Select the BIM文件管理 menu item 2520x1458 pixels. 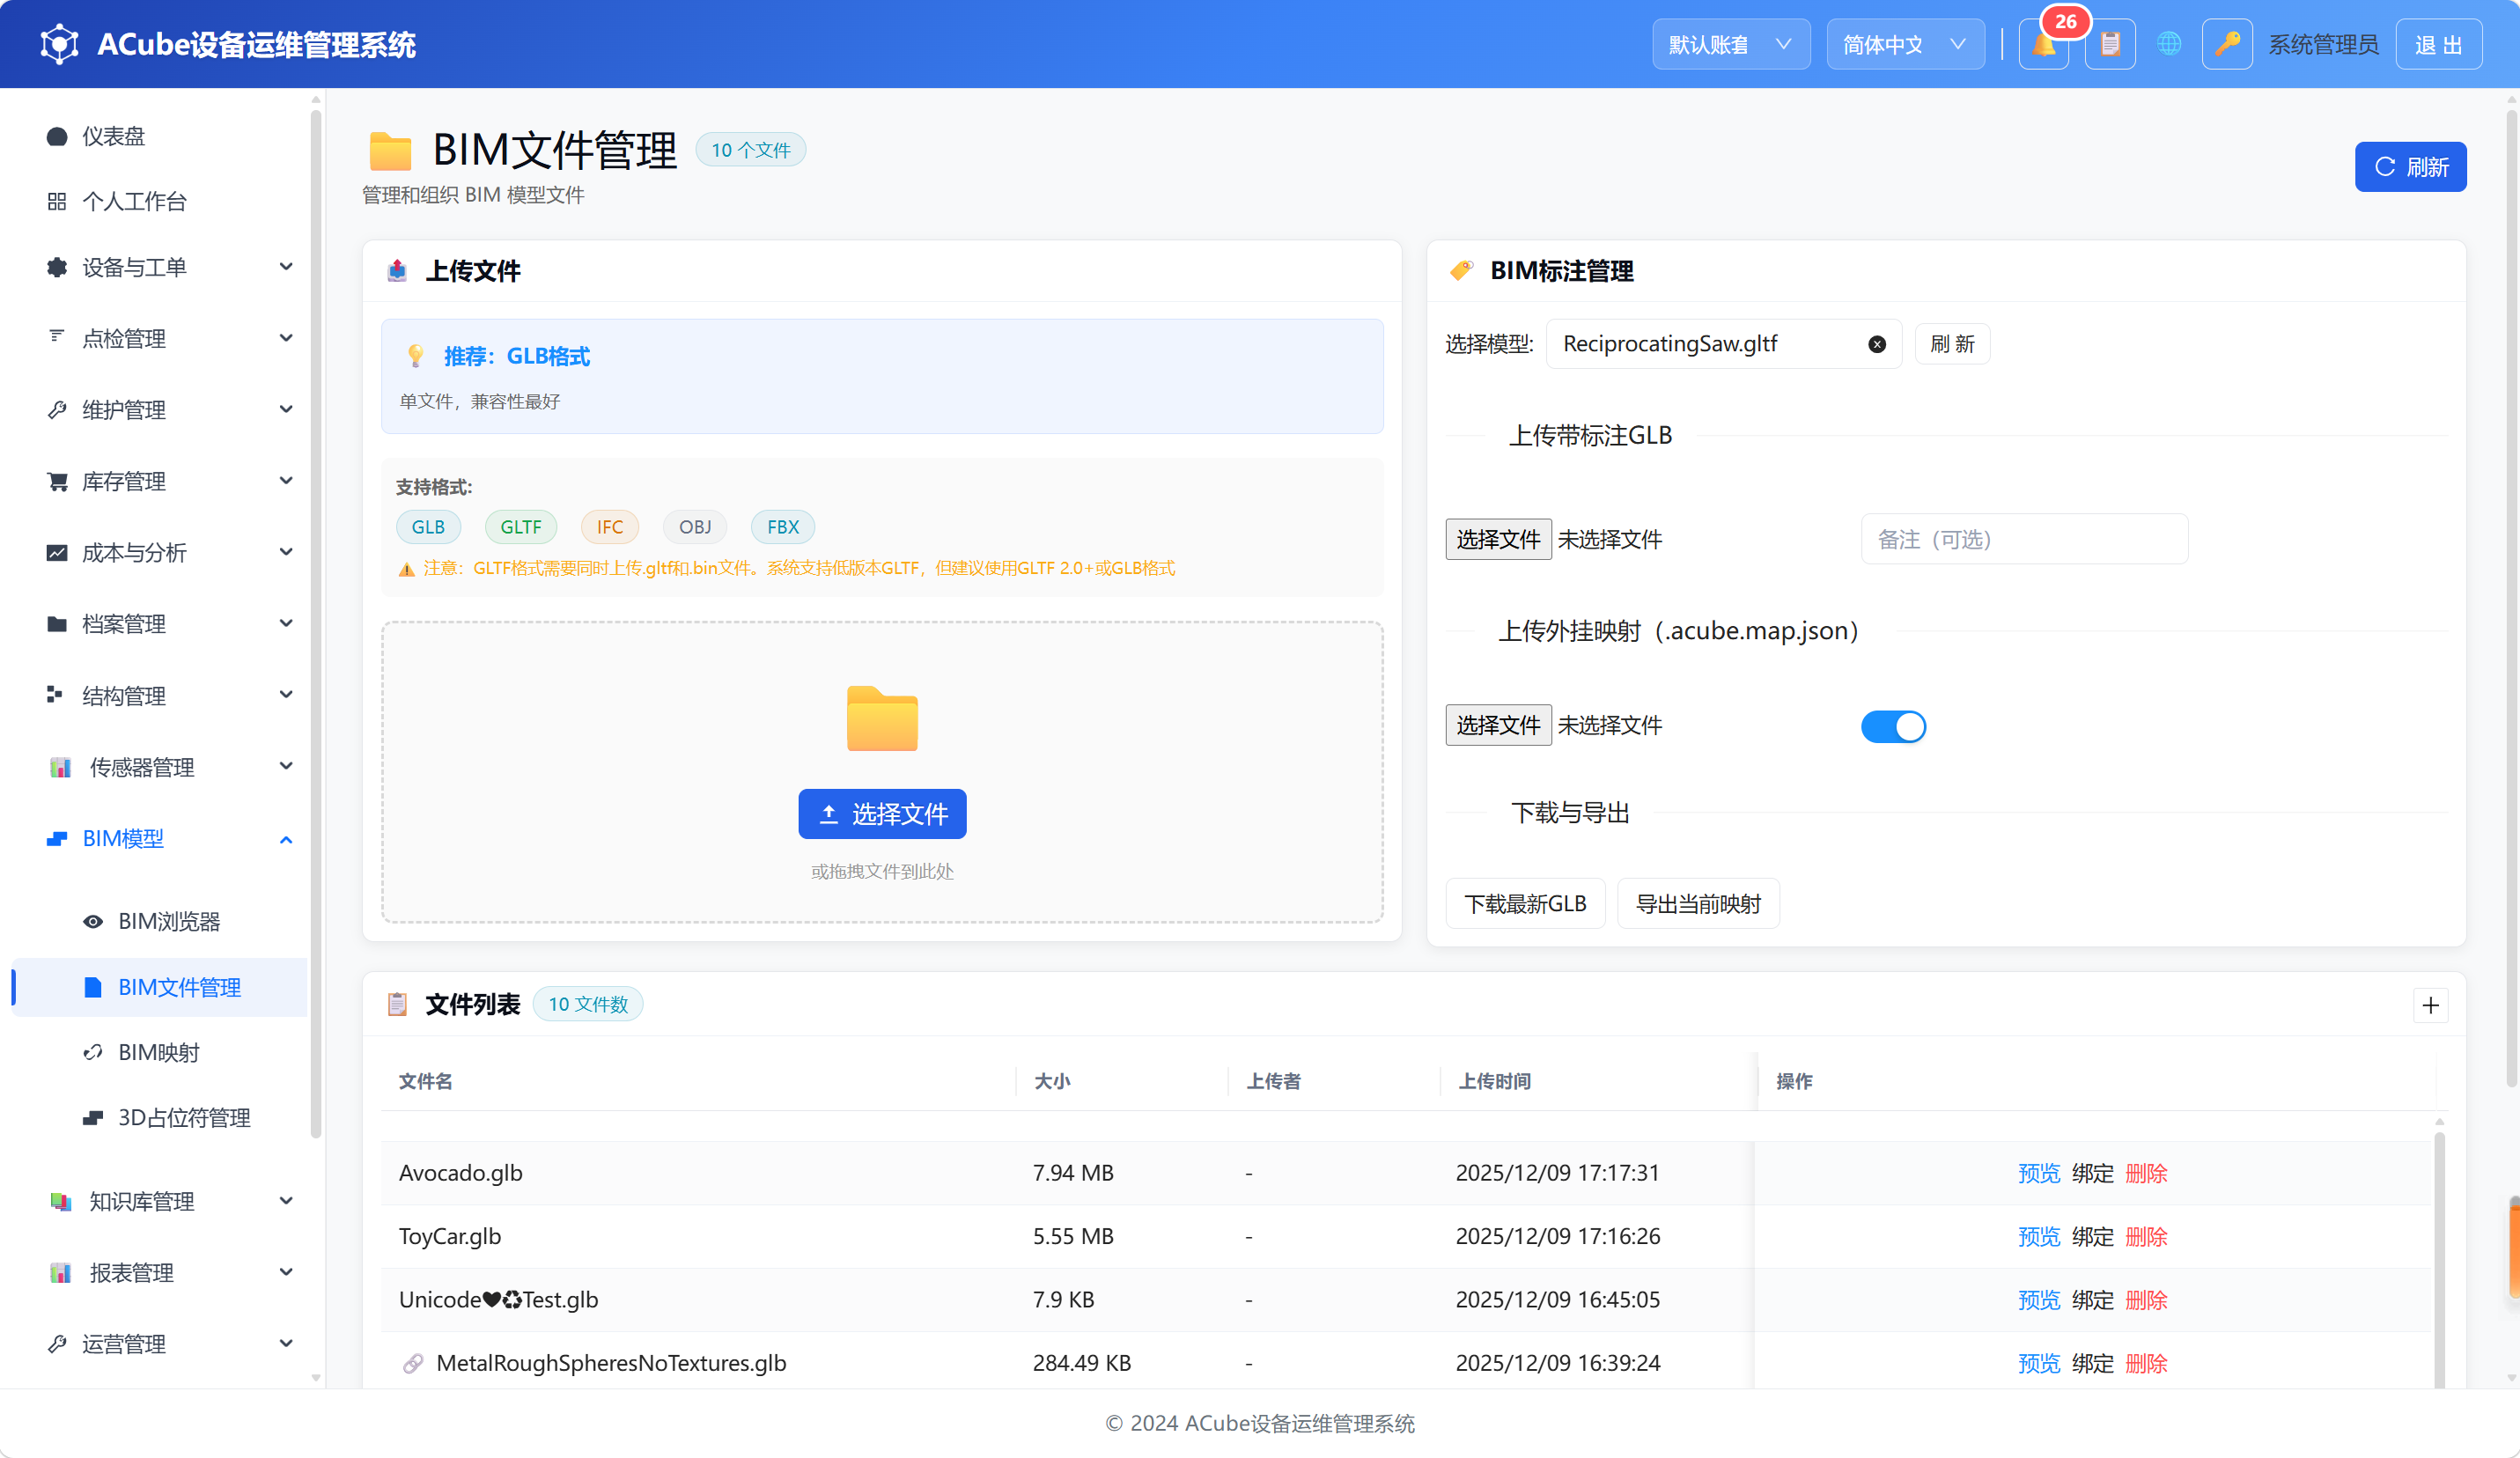pos(160,988)
